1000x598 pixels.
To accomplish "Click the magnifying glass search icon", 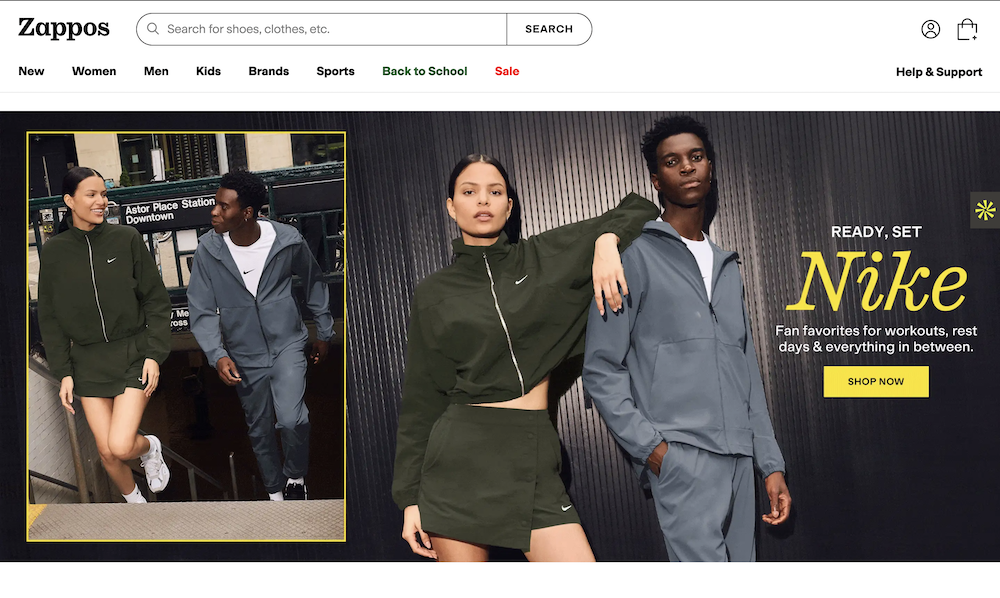I will coord(153,29).
